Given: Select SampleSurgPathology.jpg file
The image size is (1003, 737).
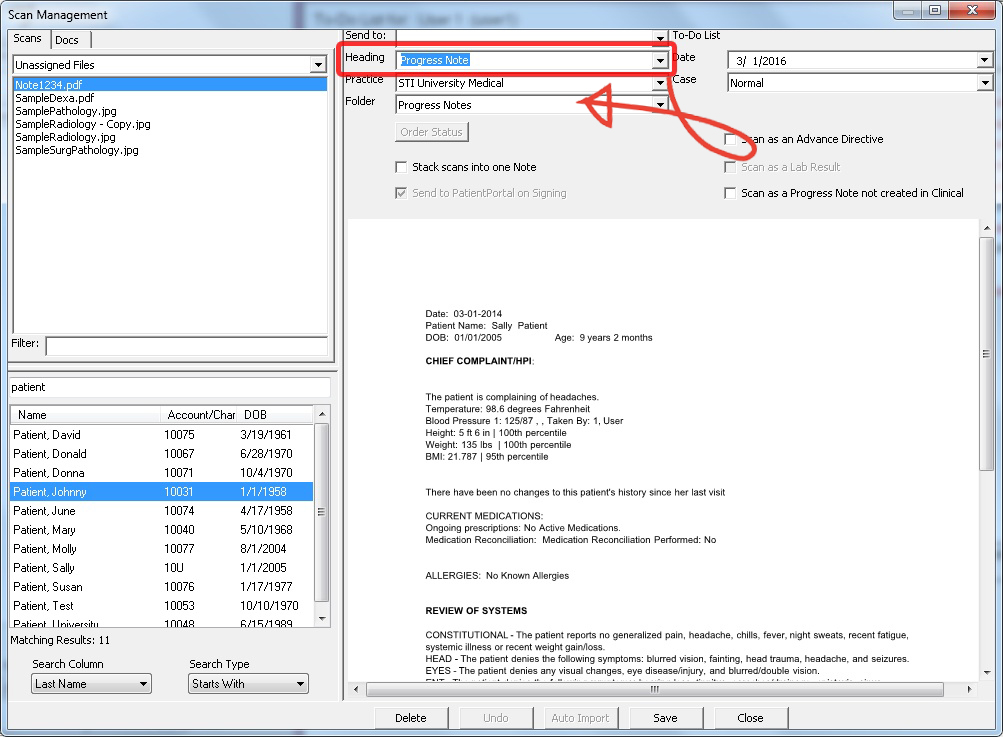Looking at the screenshot, I should point(77,150).
